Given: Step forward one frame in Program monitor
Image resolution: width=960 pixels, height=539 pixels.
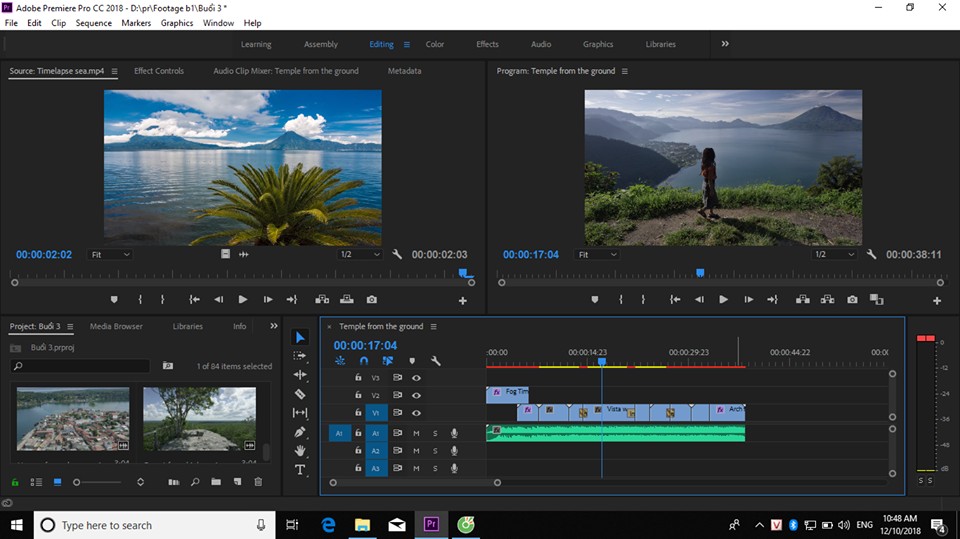Looking at the screenshot, I should pyautogui.click(x=748, y=300).
